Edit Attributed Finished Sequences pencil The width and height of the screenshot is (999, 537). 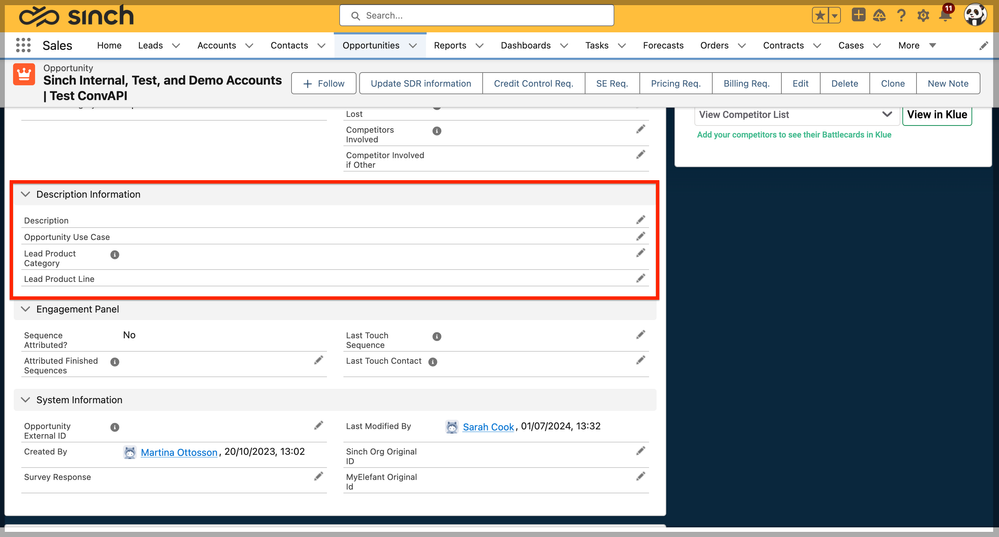[x=319, y=361]
